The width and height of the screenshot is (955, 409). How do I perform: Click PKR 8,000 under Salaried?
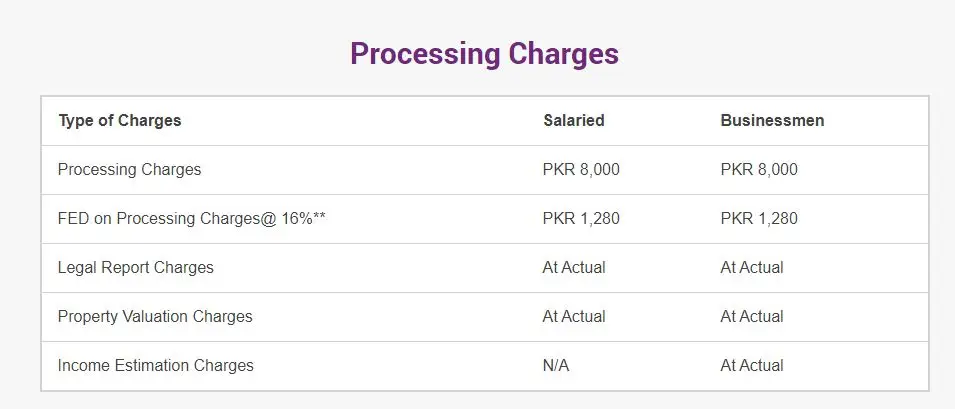pyautogui.click(x=581, y=169)
